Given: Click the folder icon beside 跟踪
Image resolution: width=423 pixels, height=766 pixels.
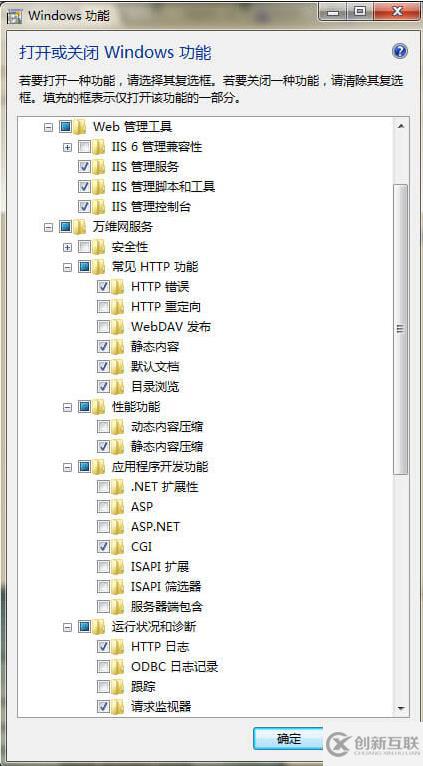Looking at the screenshot, I should [x=117, y=686].
